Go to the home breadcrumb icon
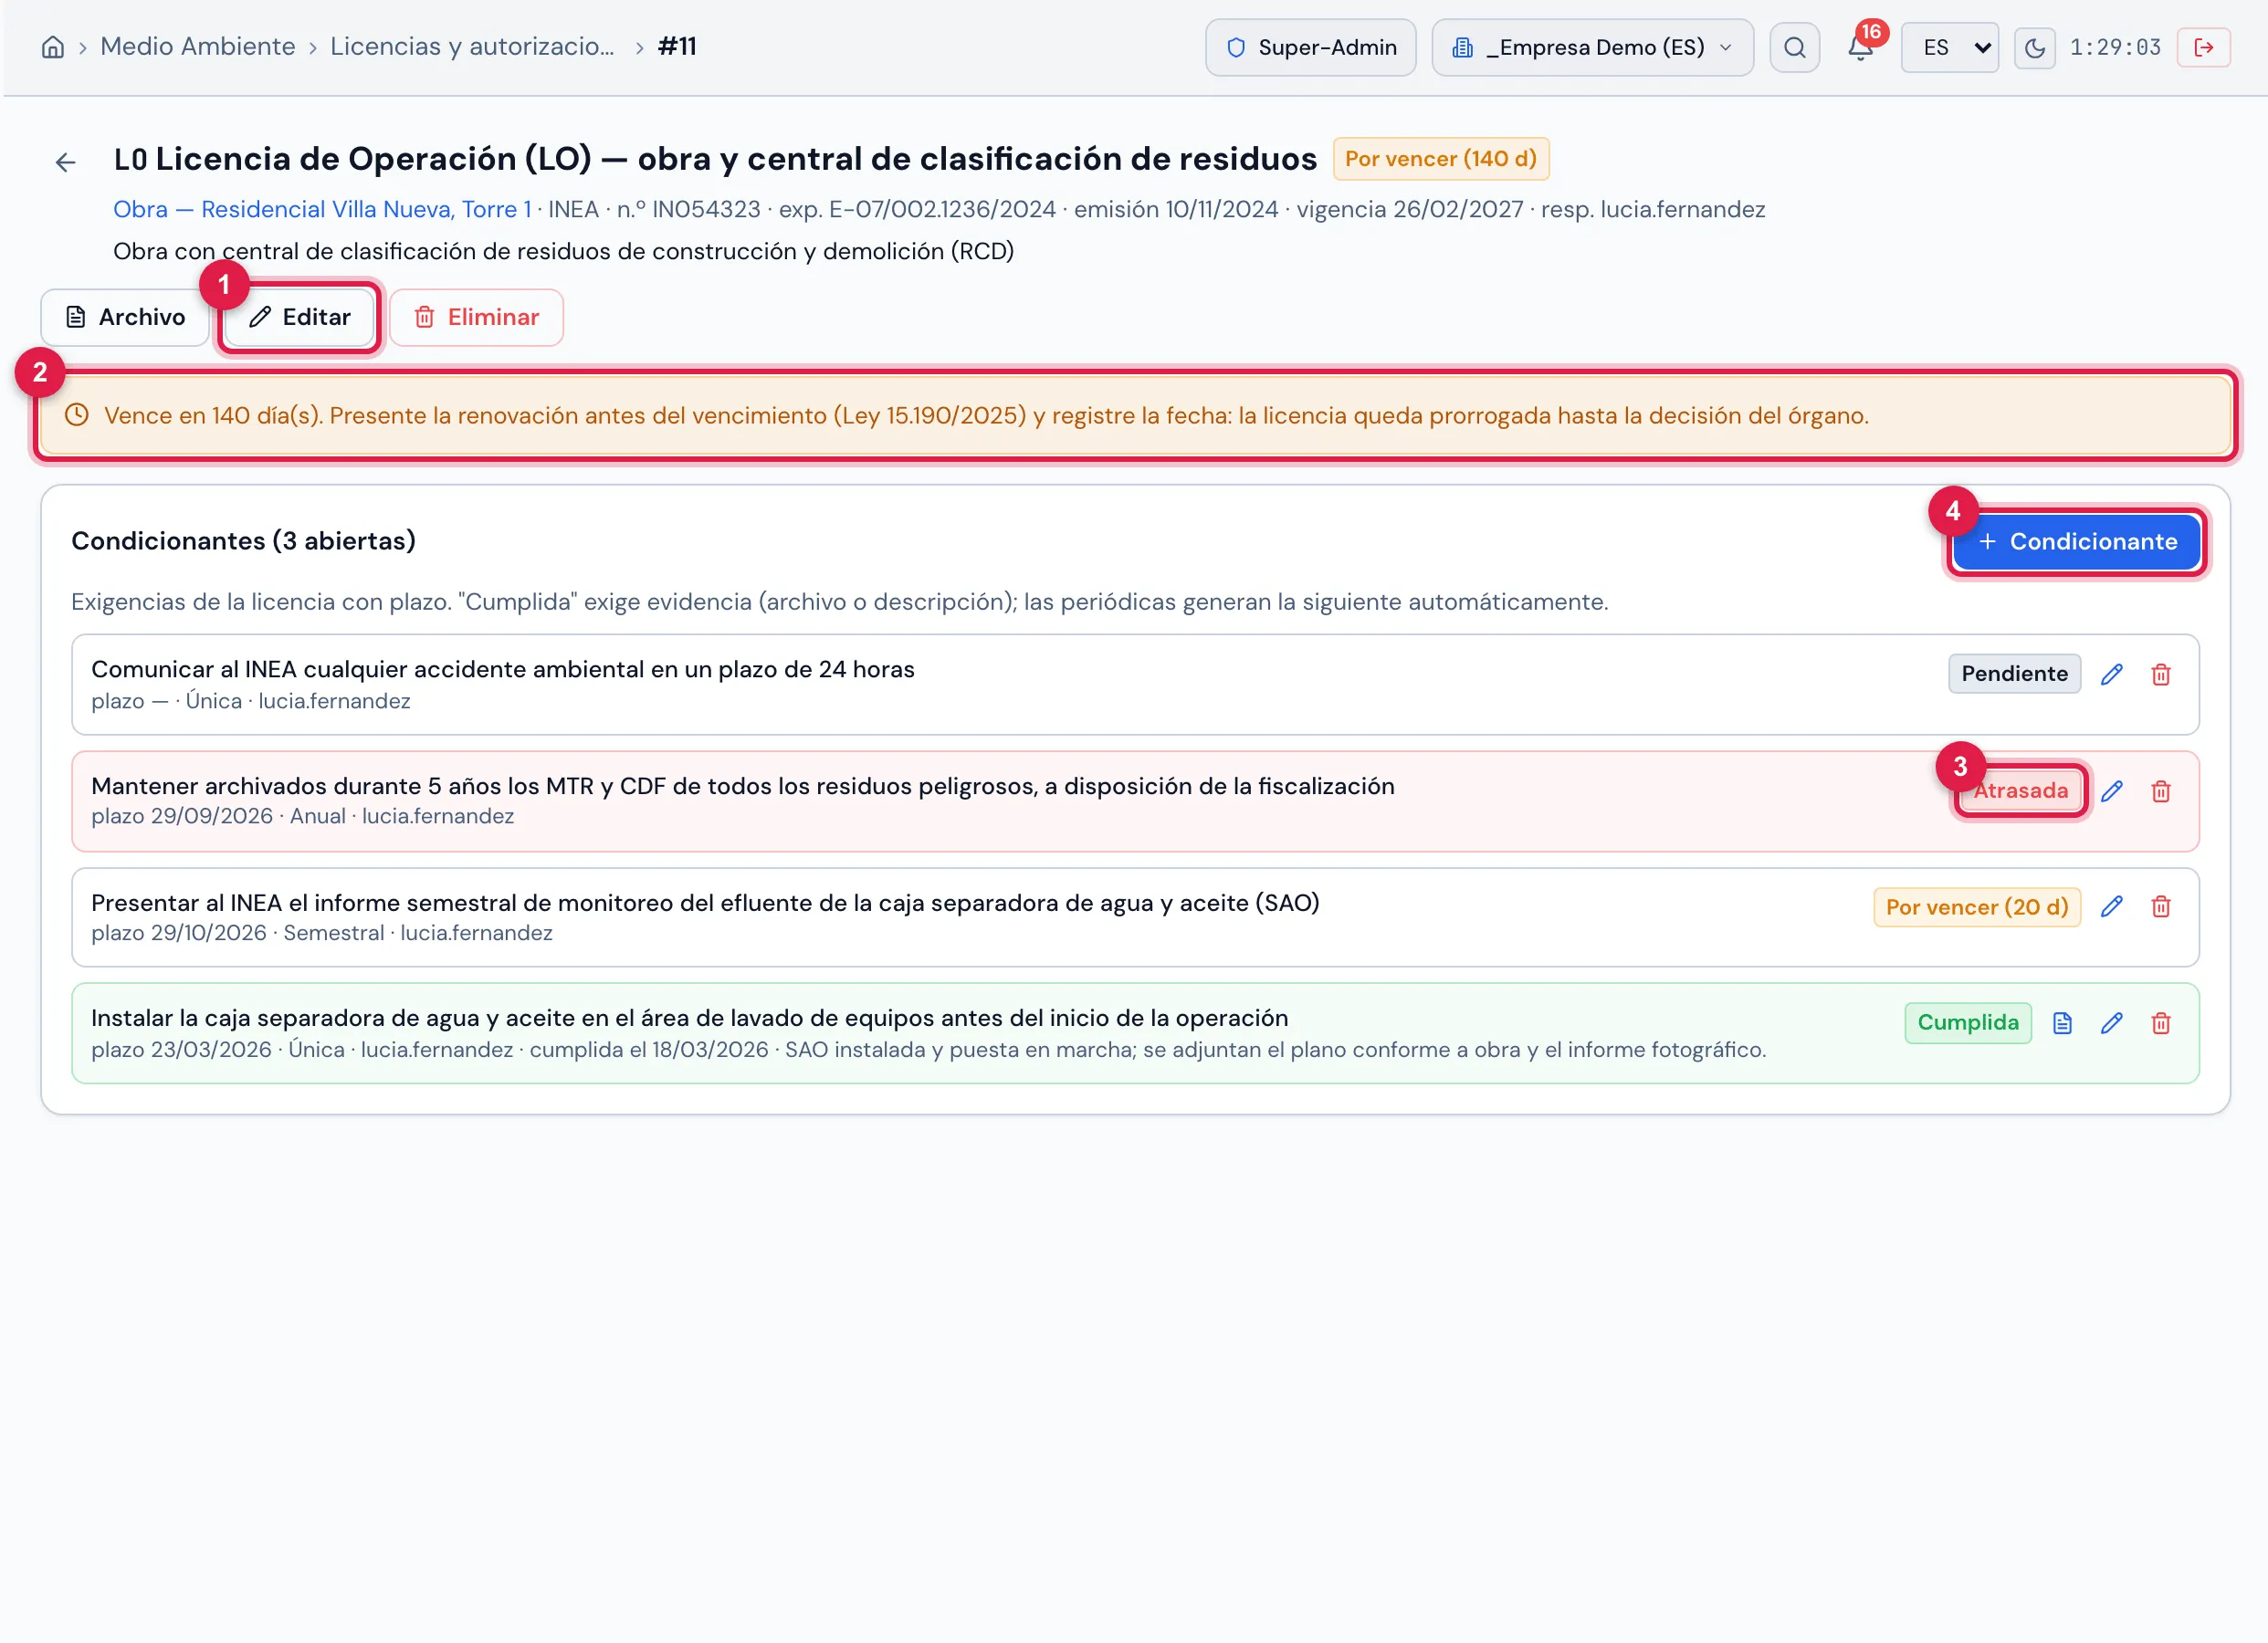 [x=53, y=47]
